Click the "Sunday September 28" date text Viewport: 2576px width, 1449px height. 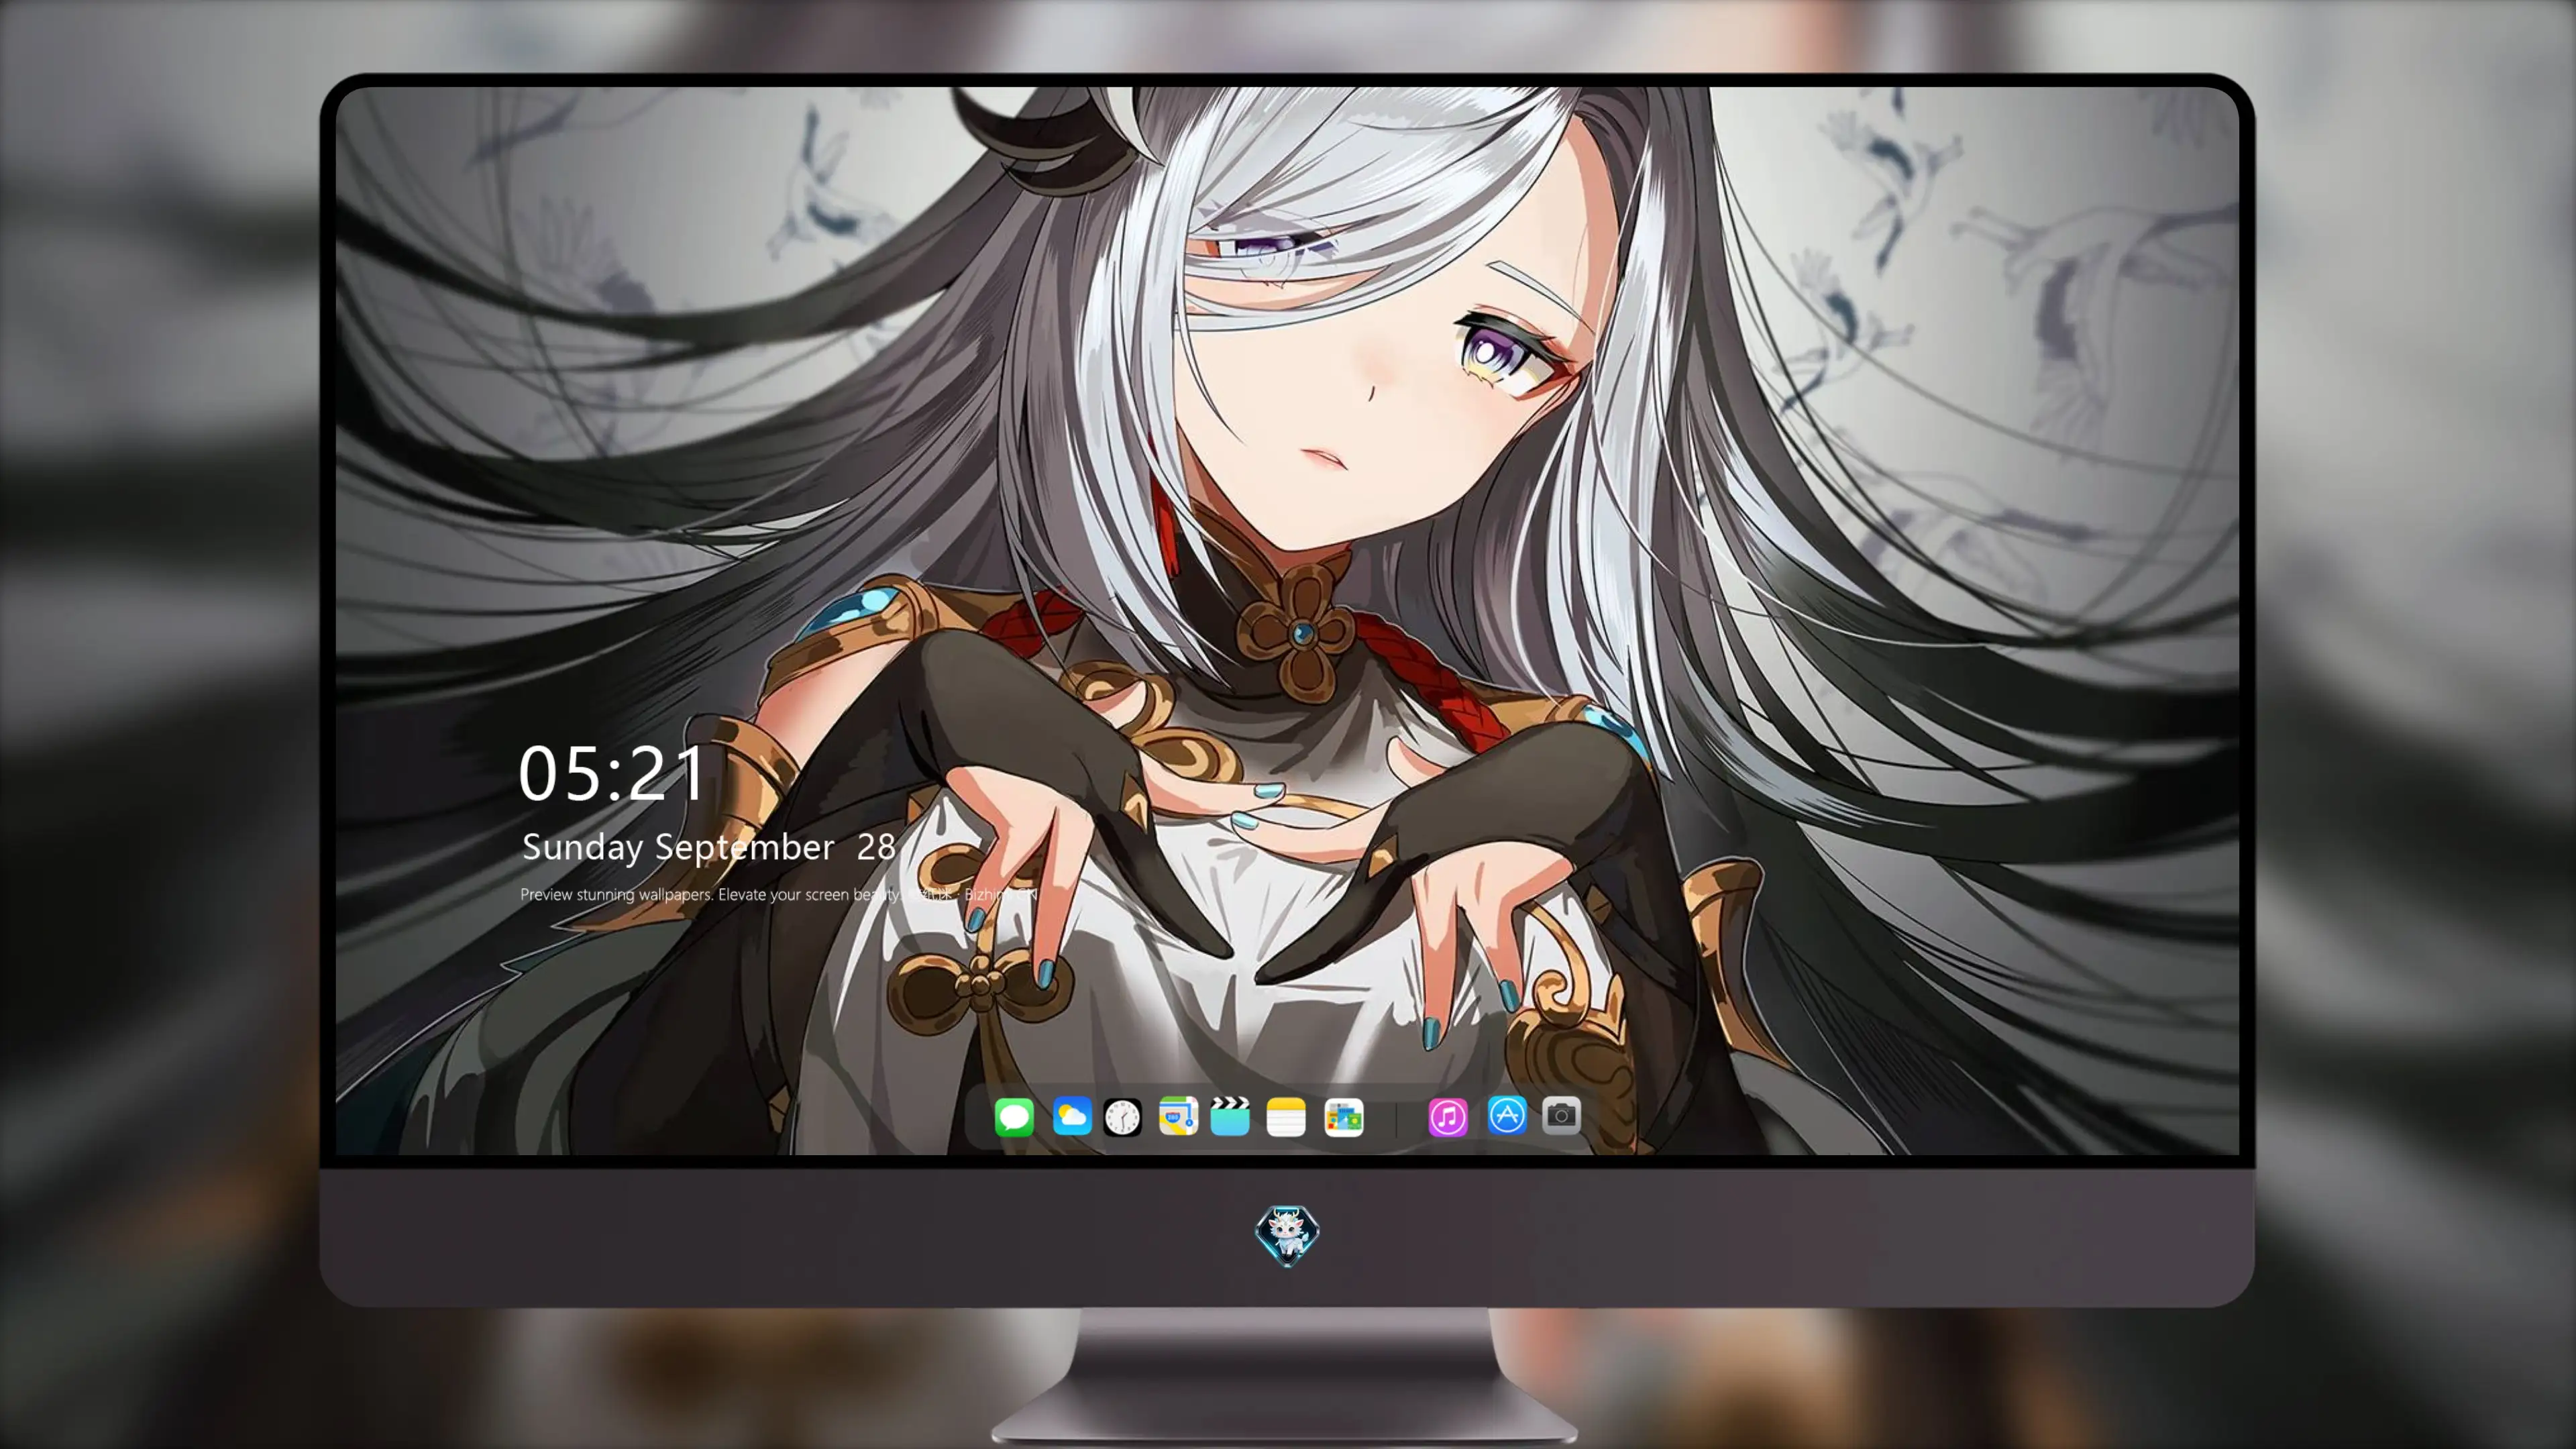click(x=708, y=848)
